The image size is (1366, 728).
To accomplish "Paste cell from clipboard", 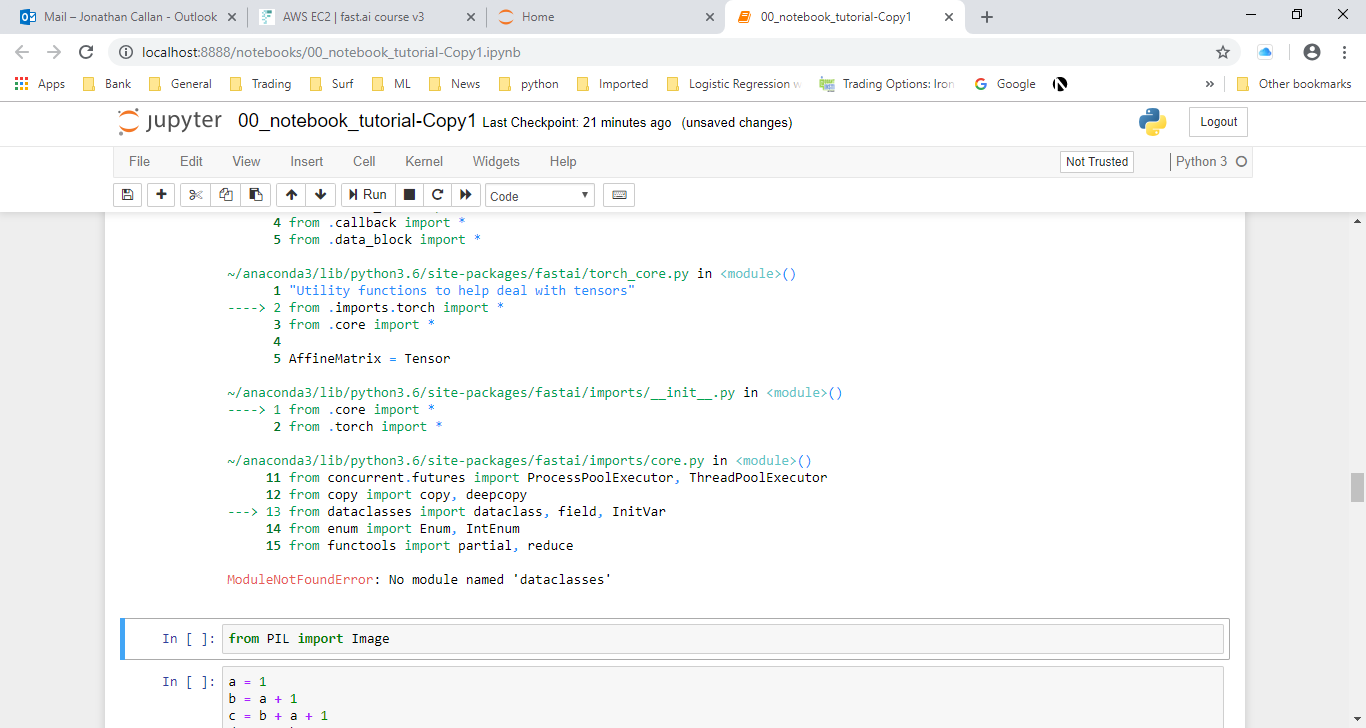I will point(256,195).
